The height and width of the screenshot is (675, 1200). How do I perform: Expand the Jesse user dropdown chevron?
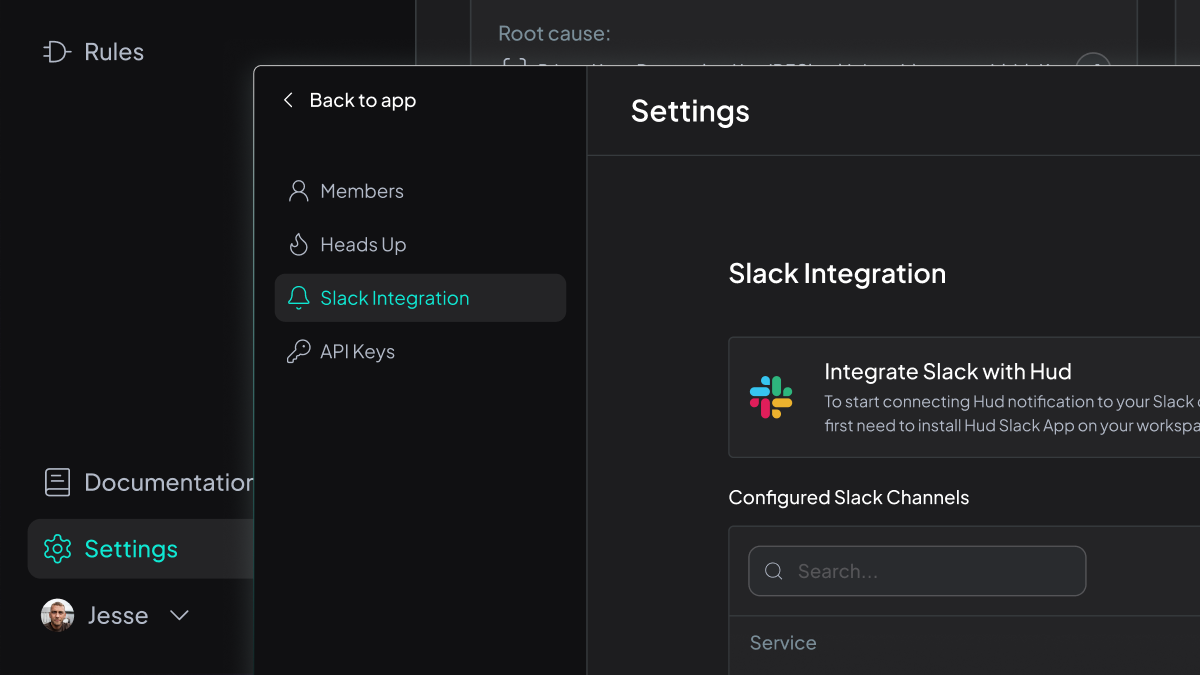click(x=179, y=616)
